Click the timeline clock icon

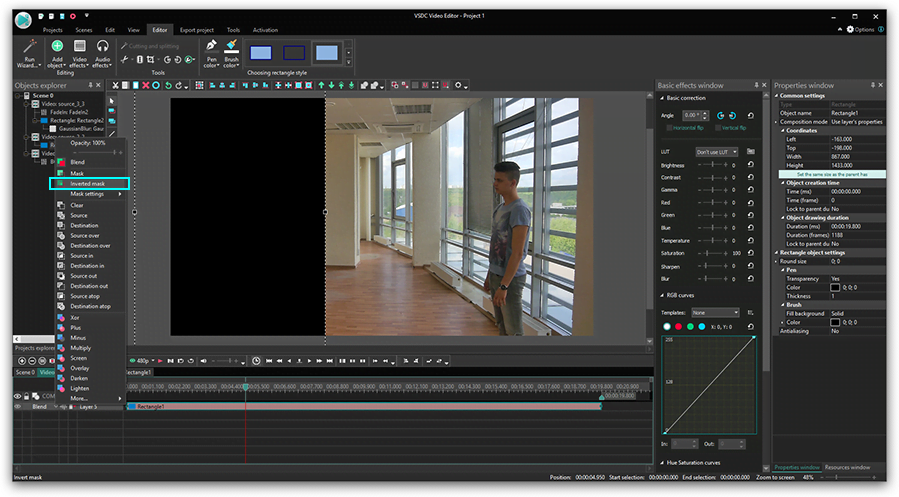coord(256,361)
